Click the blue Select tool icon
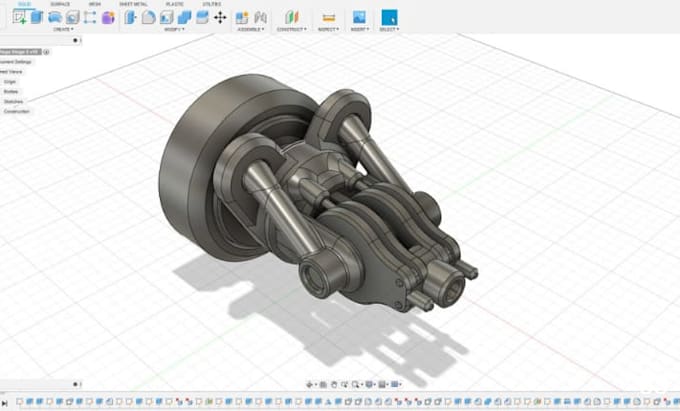Image resolution: width=680 pixels, height=411 pixels. (389, 18)
